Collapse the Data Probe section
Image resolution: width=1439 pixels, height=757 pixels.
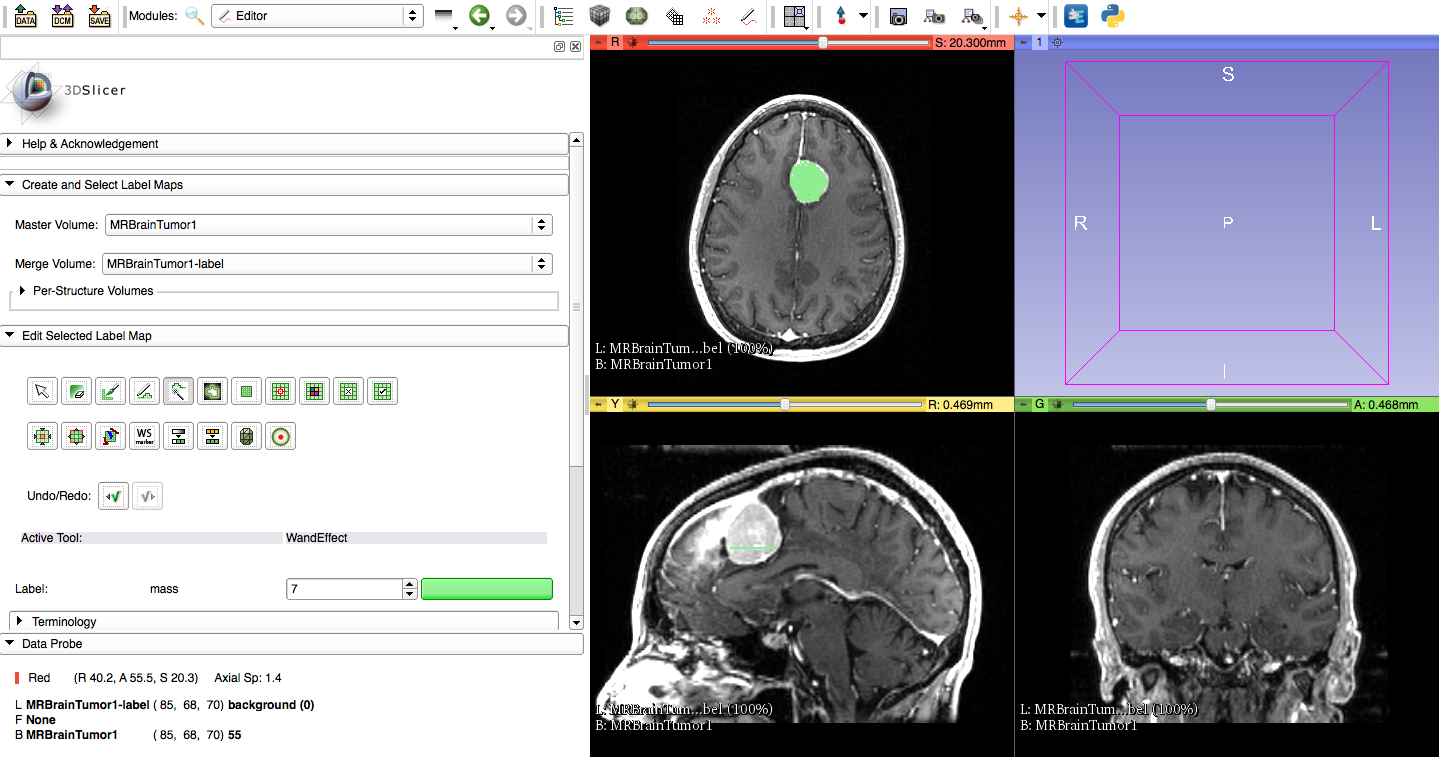click(10, 644)
